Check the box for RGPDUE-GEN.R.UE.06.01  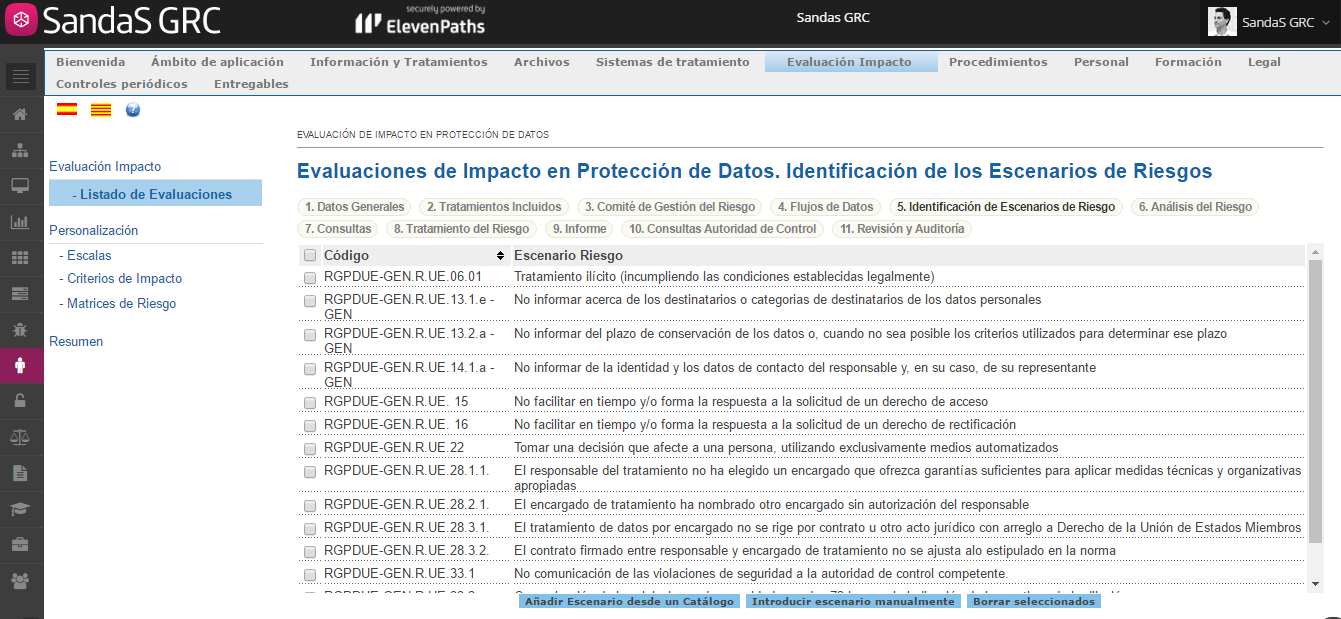[310, 277]
